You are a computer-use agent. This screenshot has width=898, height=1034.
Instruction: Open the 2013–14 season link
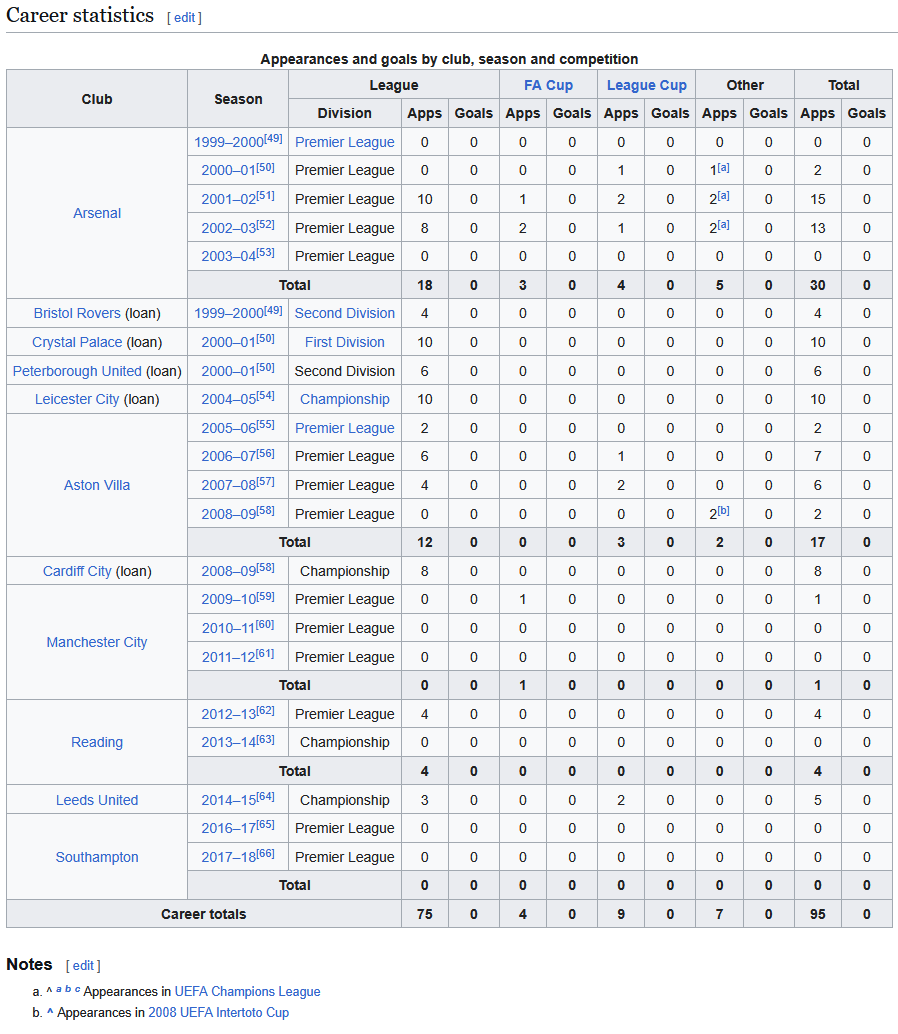point(228,743)
